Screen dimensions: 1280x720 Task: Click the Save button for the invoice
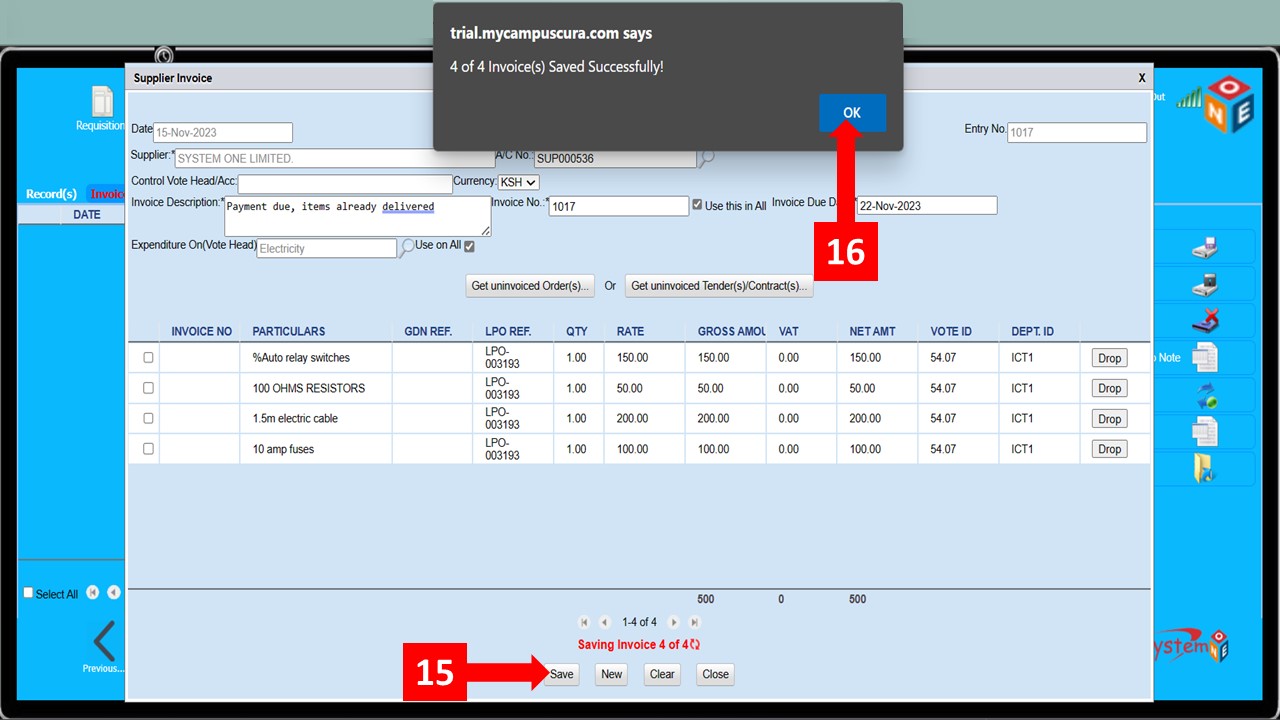[x=561, y=674]
